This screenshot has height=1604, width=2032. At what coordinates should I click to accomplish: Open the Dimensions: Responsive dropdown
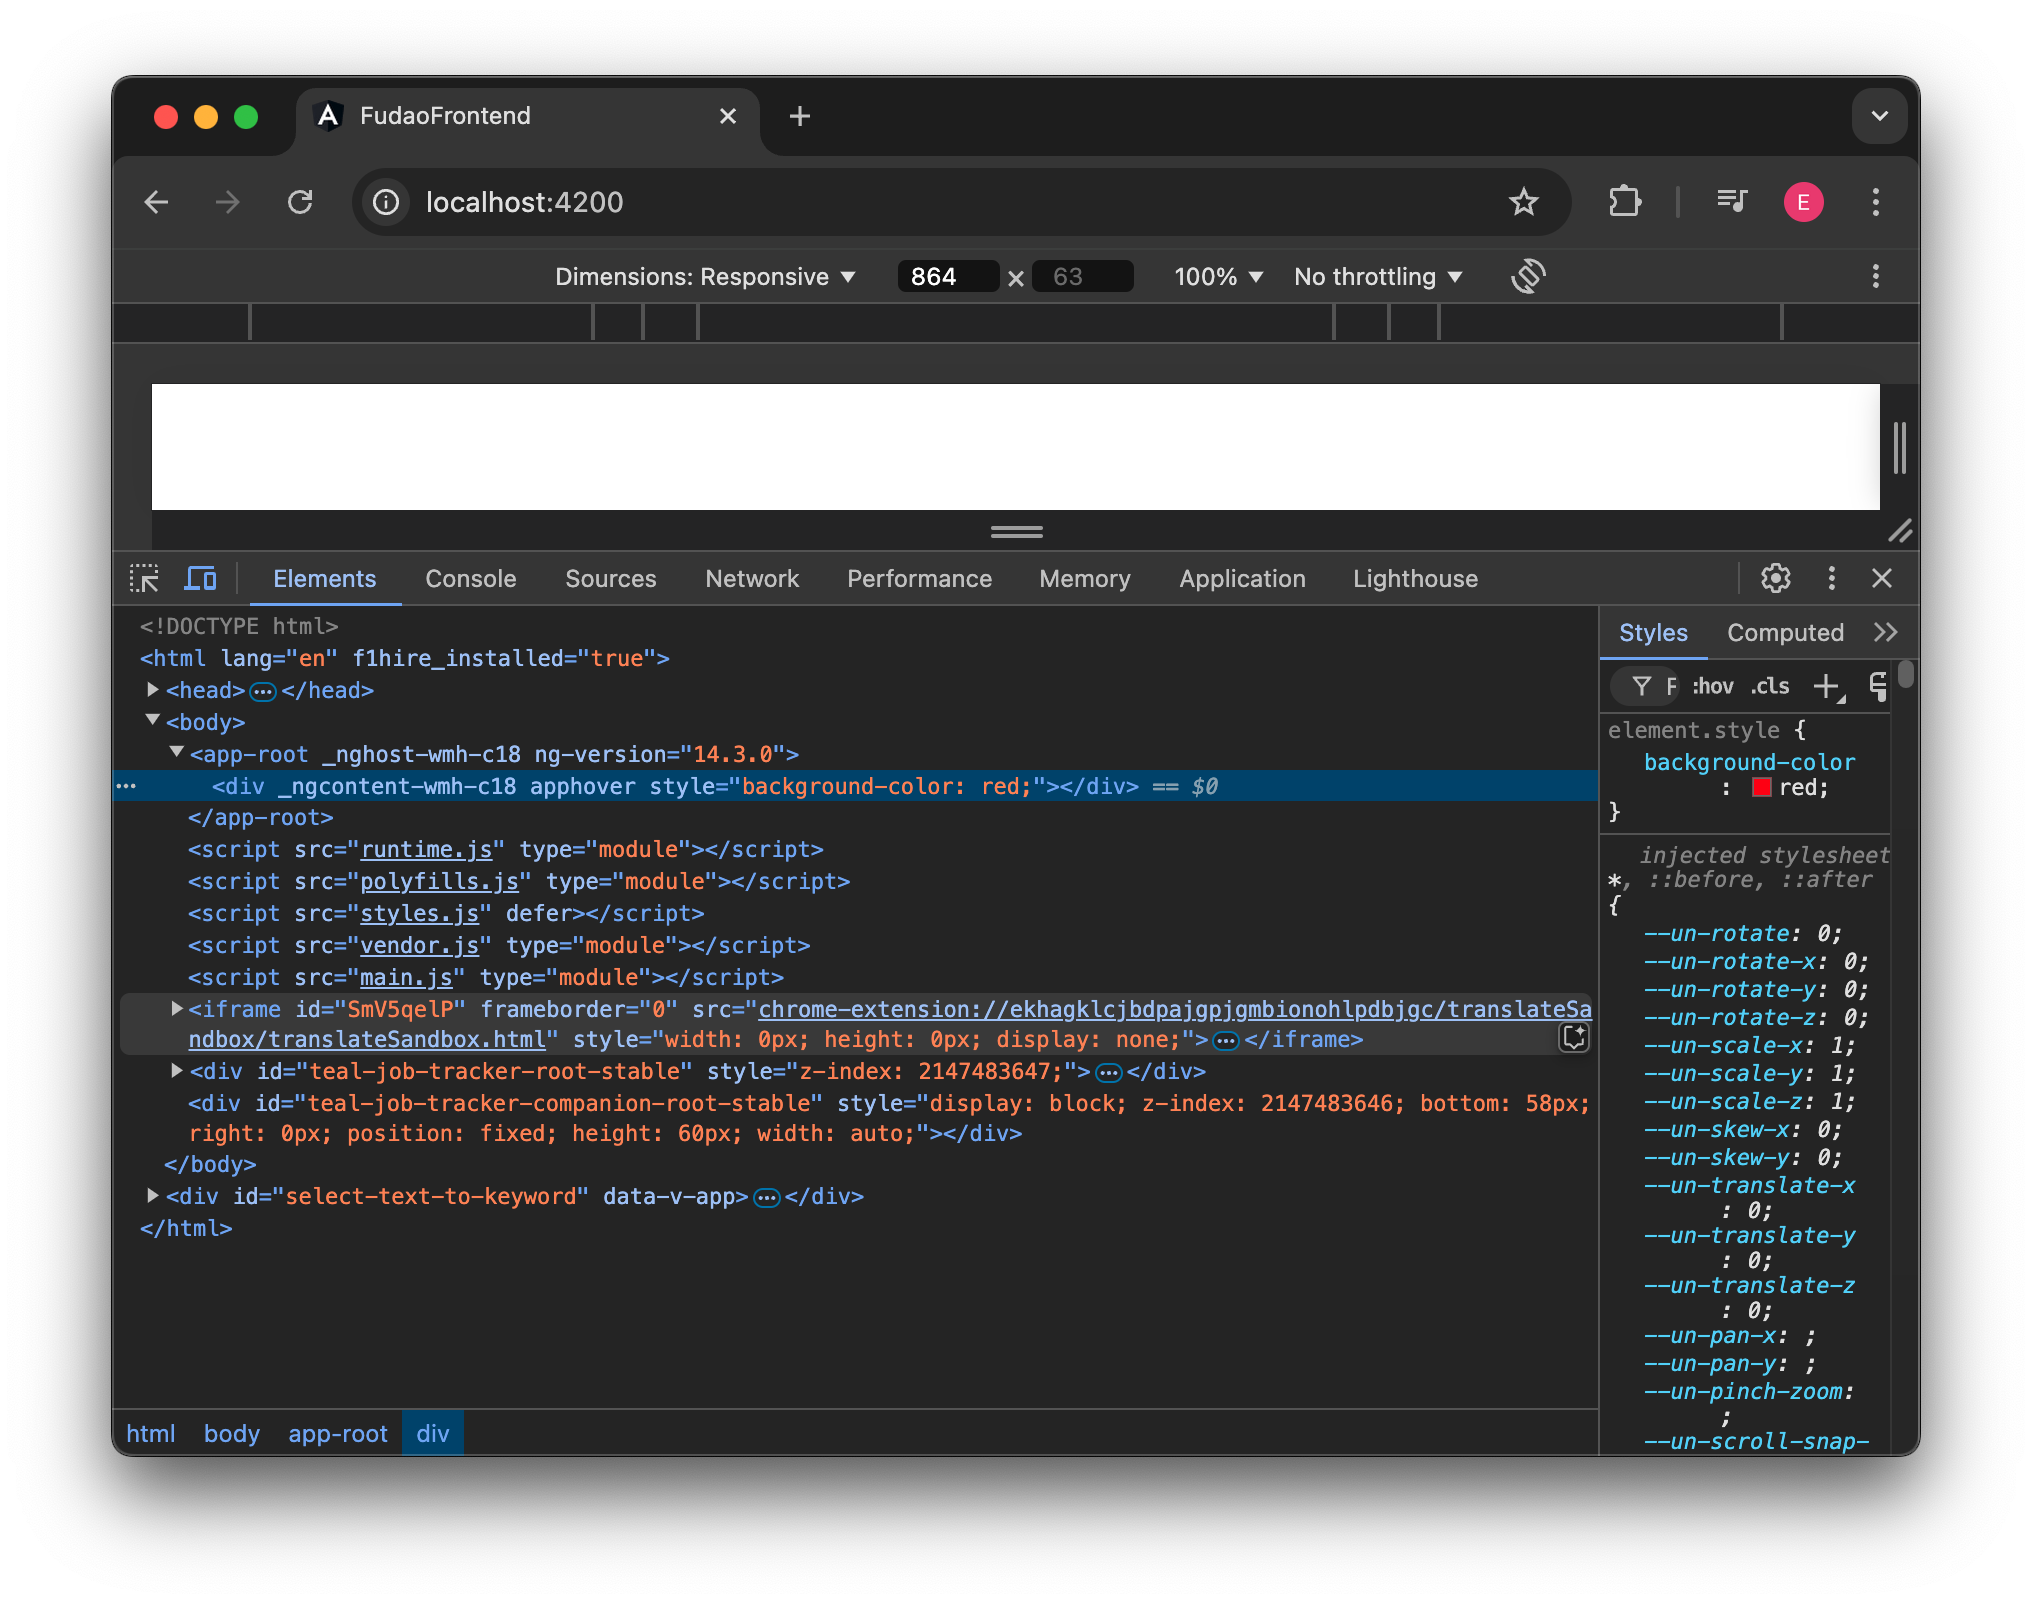[705, 276]
